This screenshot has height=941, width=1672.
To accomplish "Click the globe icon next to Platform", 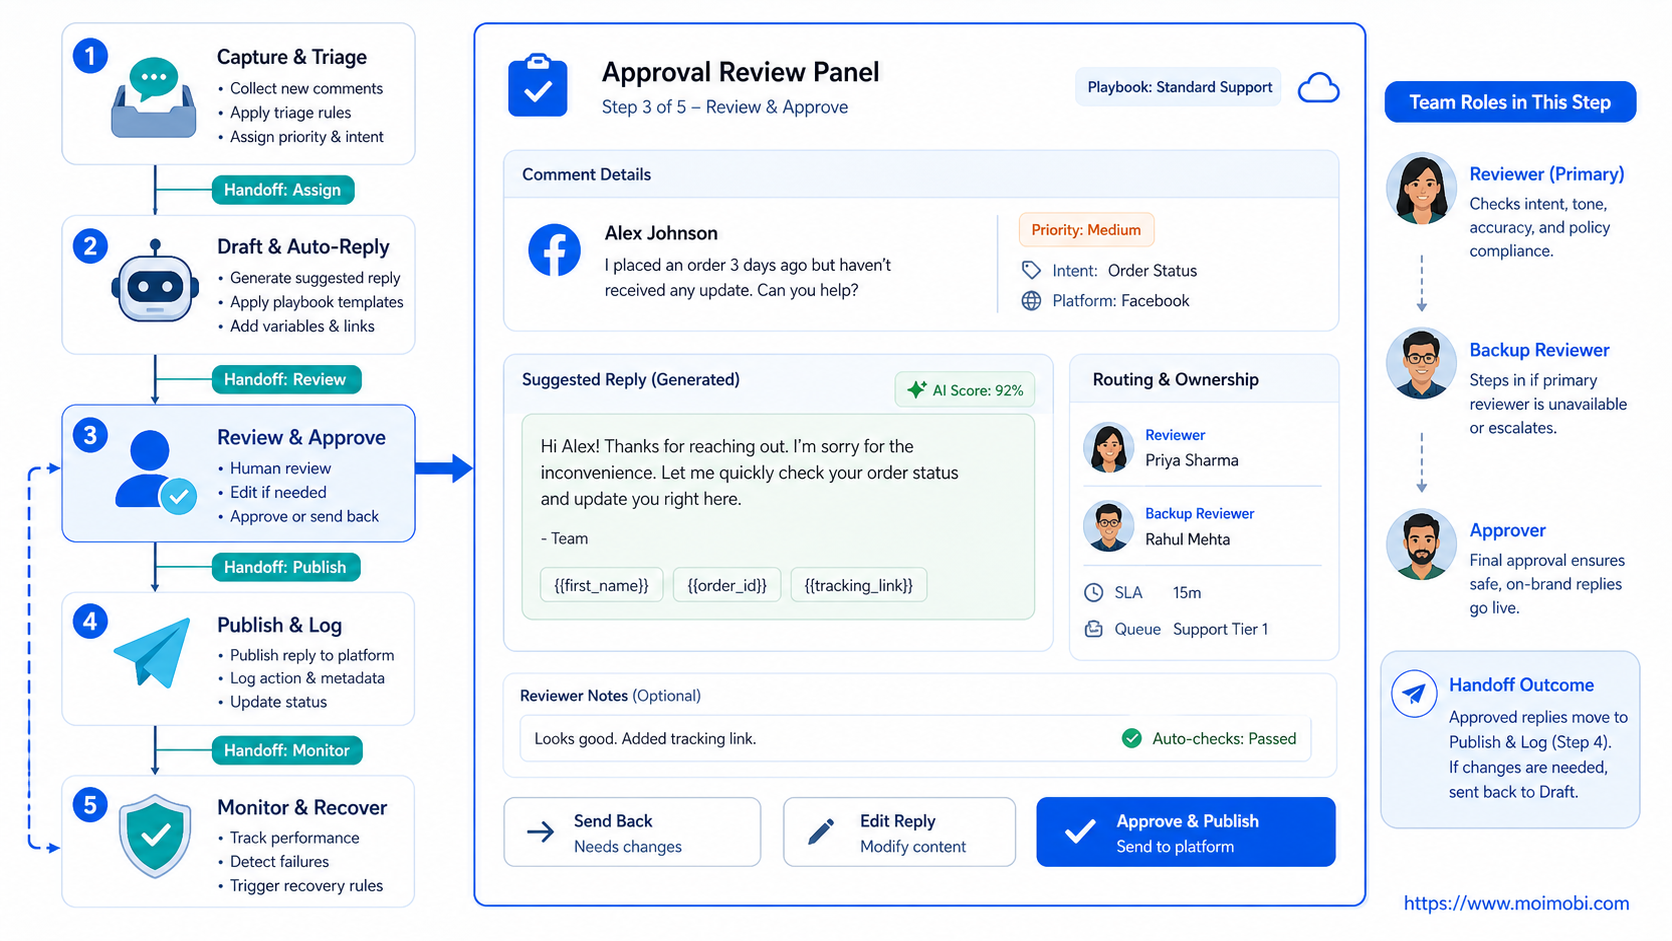I will click(1031, 301).
